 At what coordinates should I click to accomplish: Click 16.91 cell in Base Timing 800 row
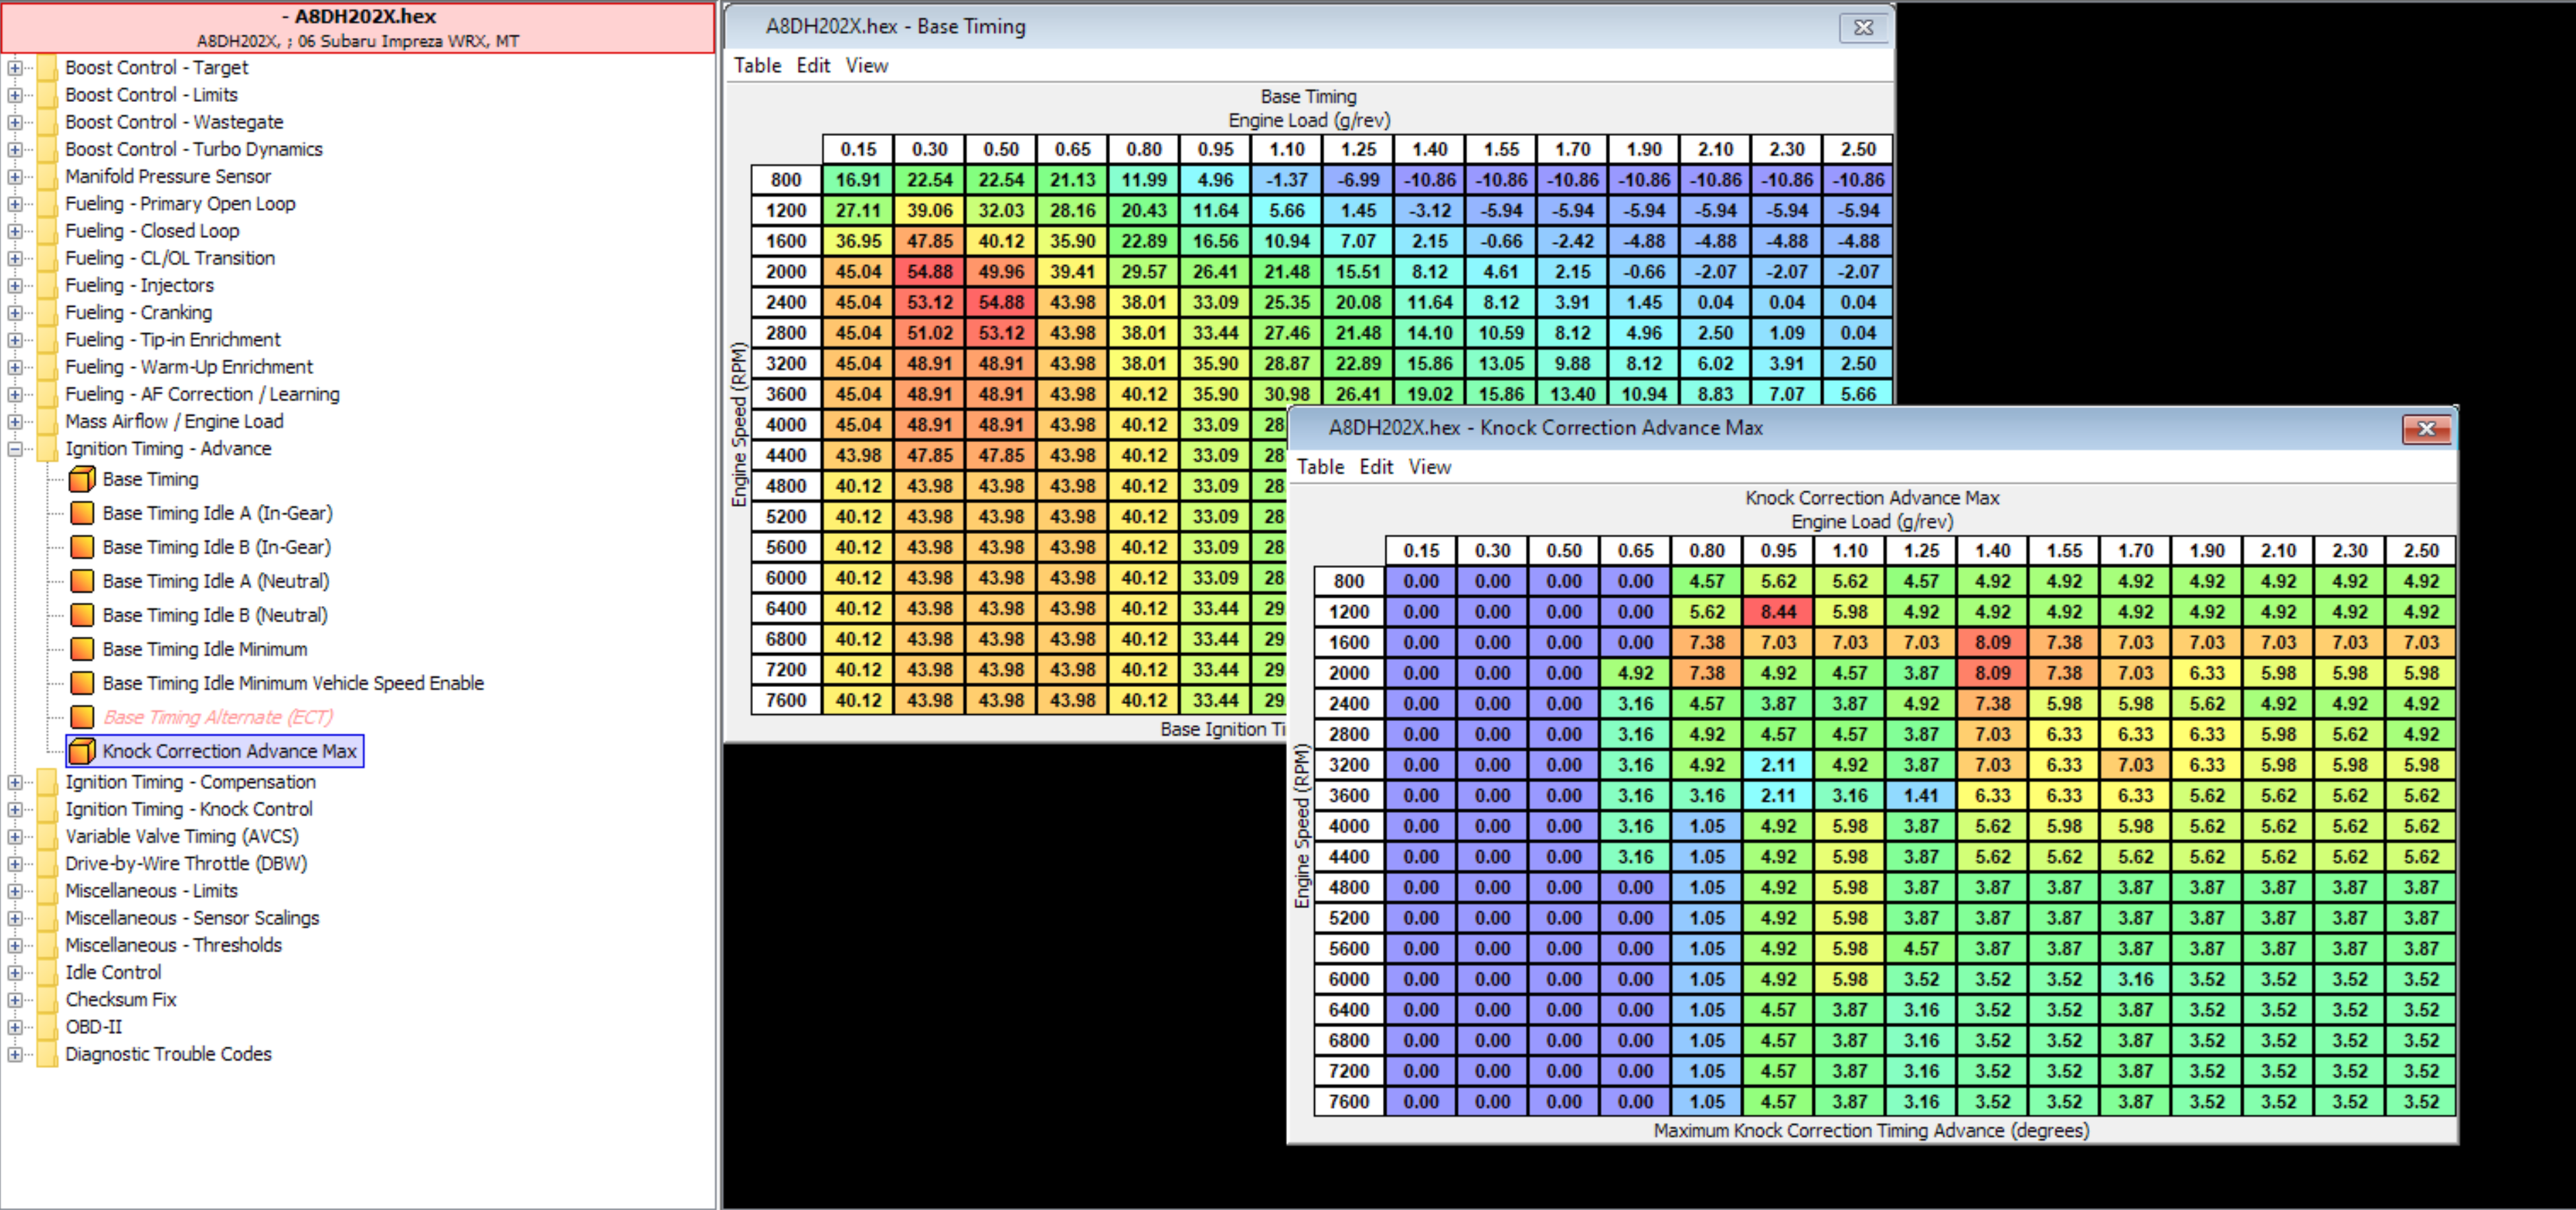coord(858,180)
